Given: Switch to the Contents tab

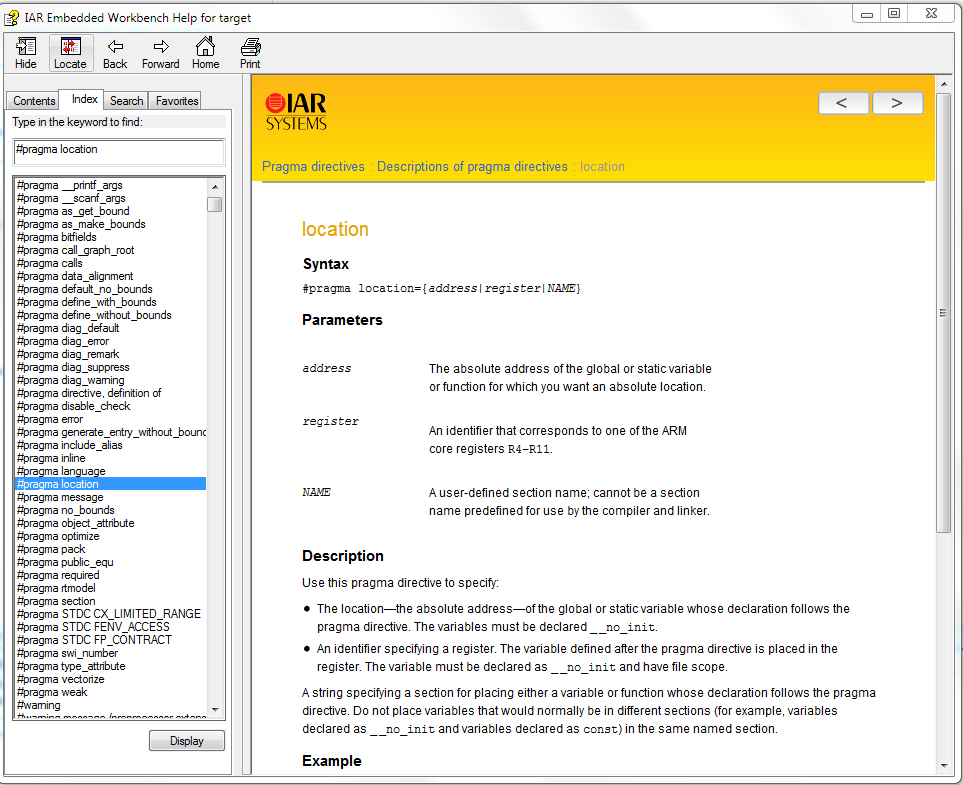Looking at the screenshot, I should click(x=34, y=101).
